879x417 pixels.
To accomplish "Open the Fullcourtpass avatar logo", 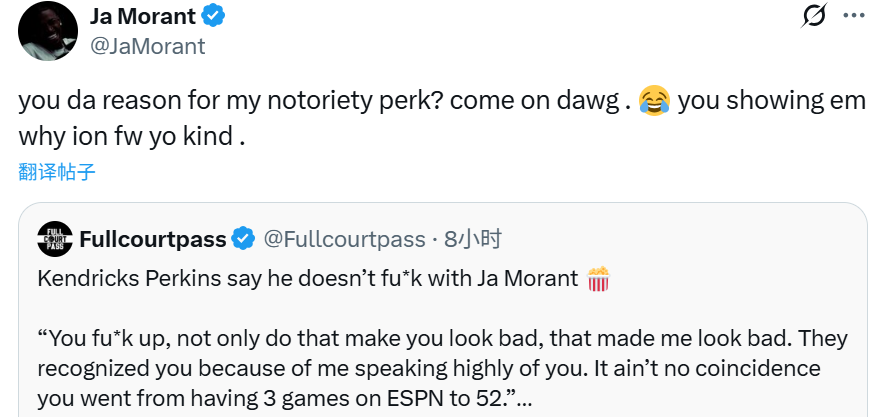I will [x=55, y=239].
